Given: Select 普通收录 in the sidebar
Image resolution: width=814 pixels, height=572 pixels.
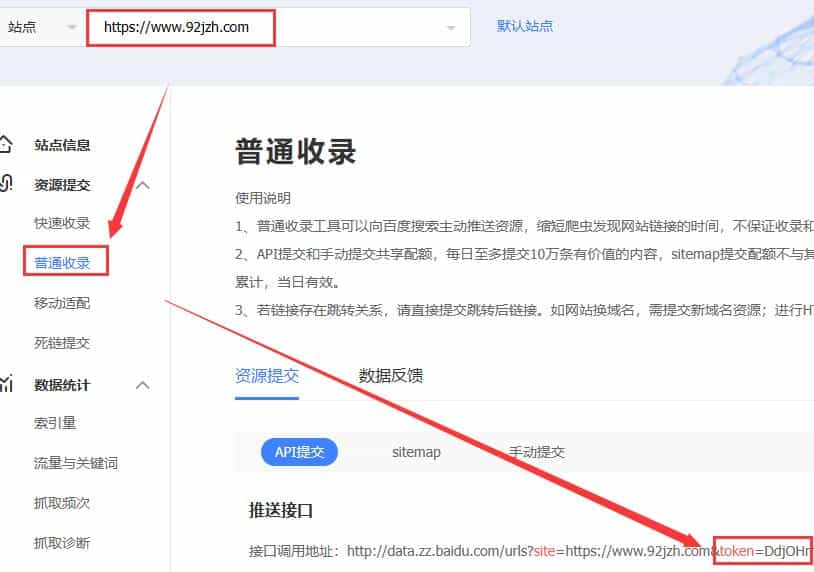Looking at the screenshot, I should click(62, 263).
